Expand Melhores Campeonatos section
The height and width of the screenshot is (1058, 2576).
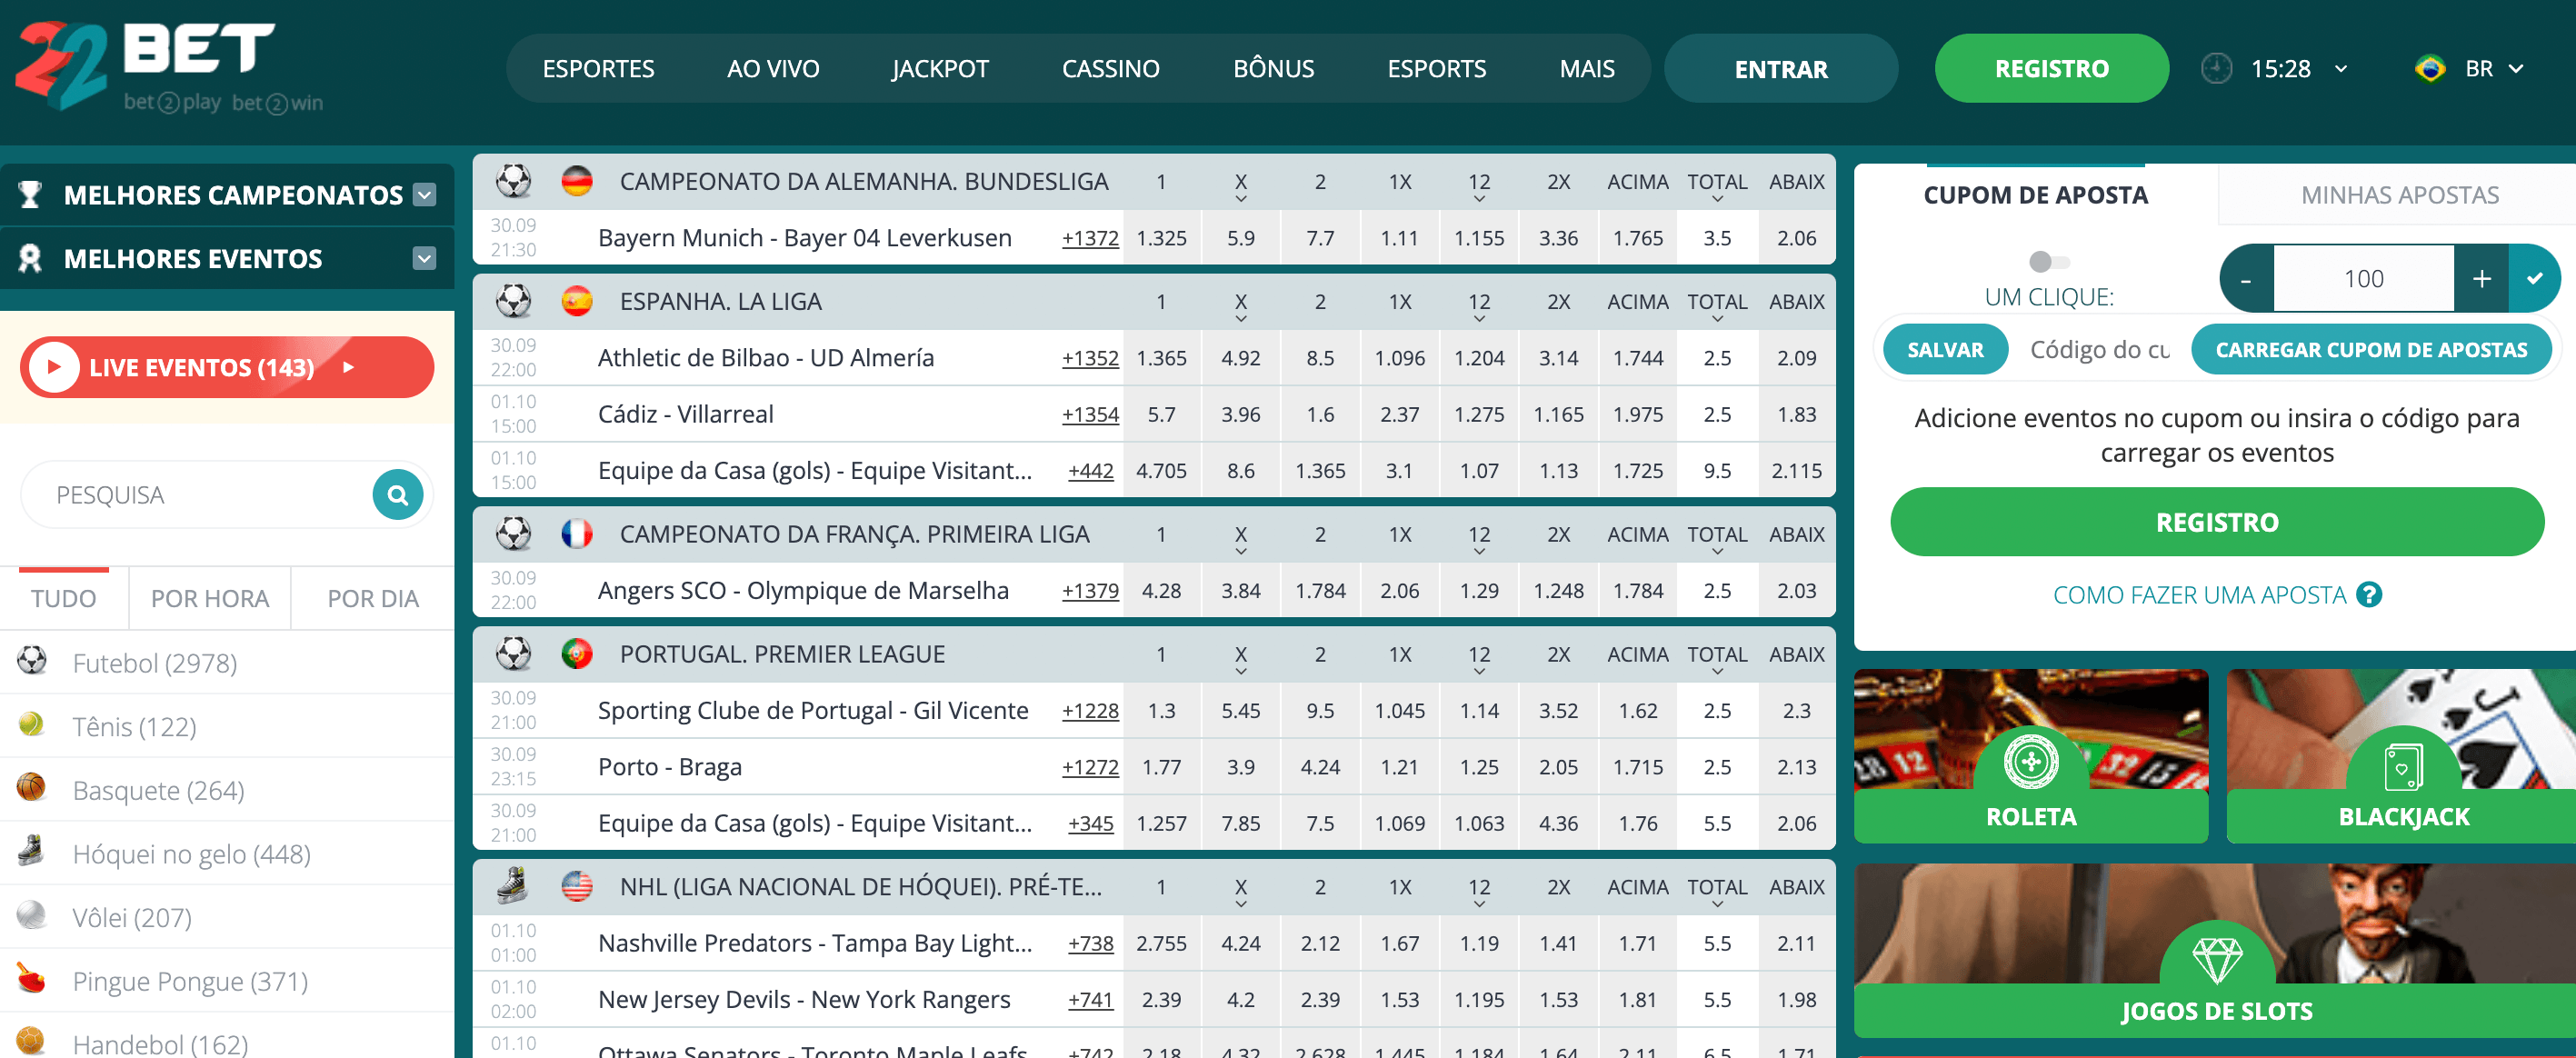(425, 195)
